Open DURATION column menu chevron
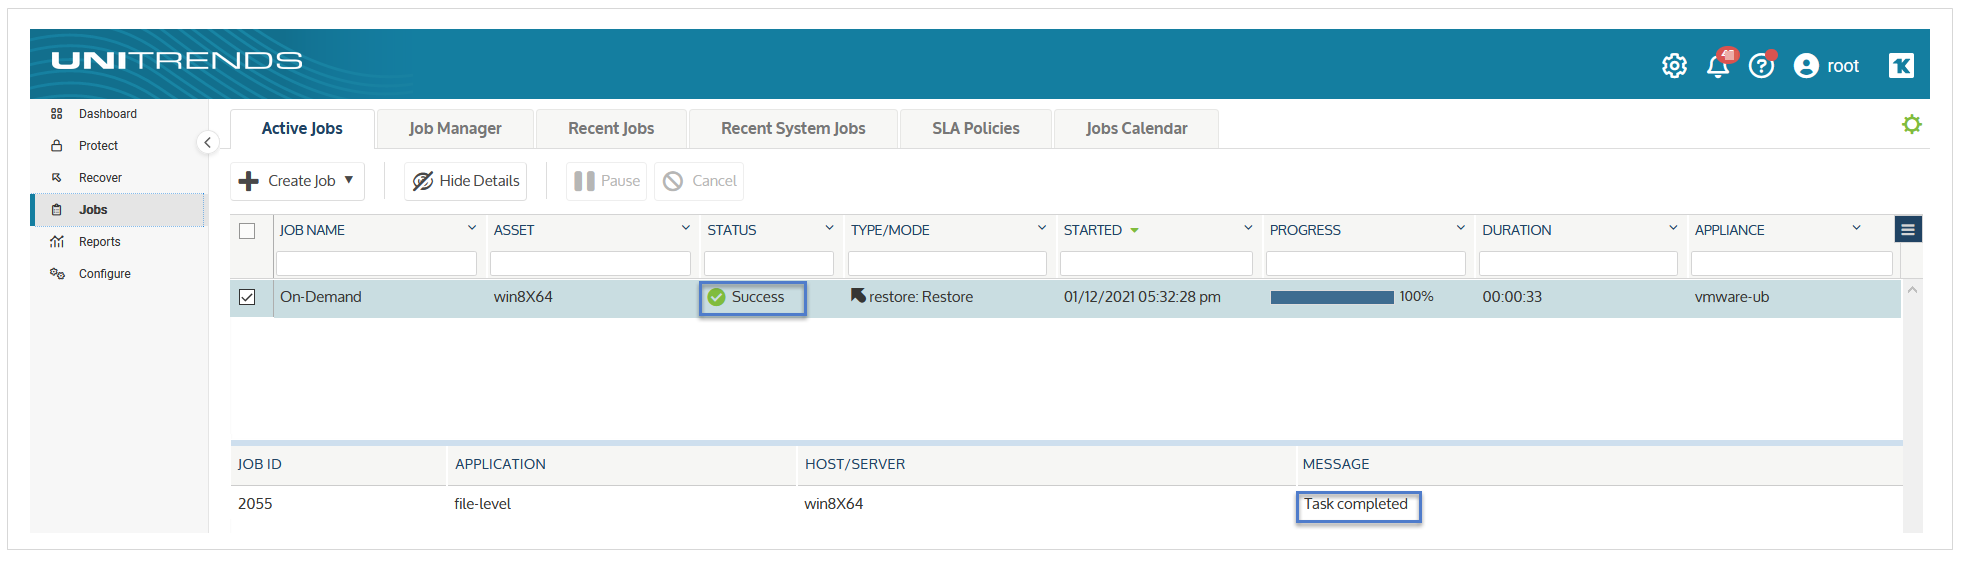 1673,228
